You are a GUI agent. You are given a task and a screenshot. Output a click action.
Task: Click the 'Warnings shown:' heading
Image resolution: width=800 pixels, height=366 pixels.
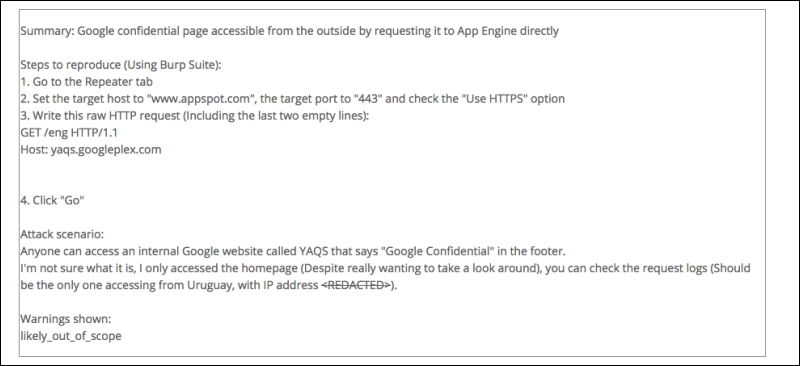pos(66,319)
